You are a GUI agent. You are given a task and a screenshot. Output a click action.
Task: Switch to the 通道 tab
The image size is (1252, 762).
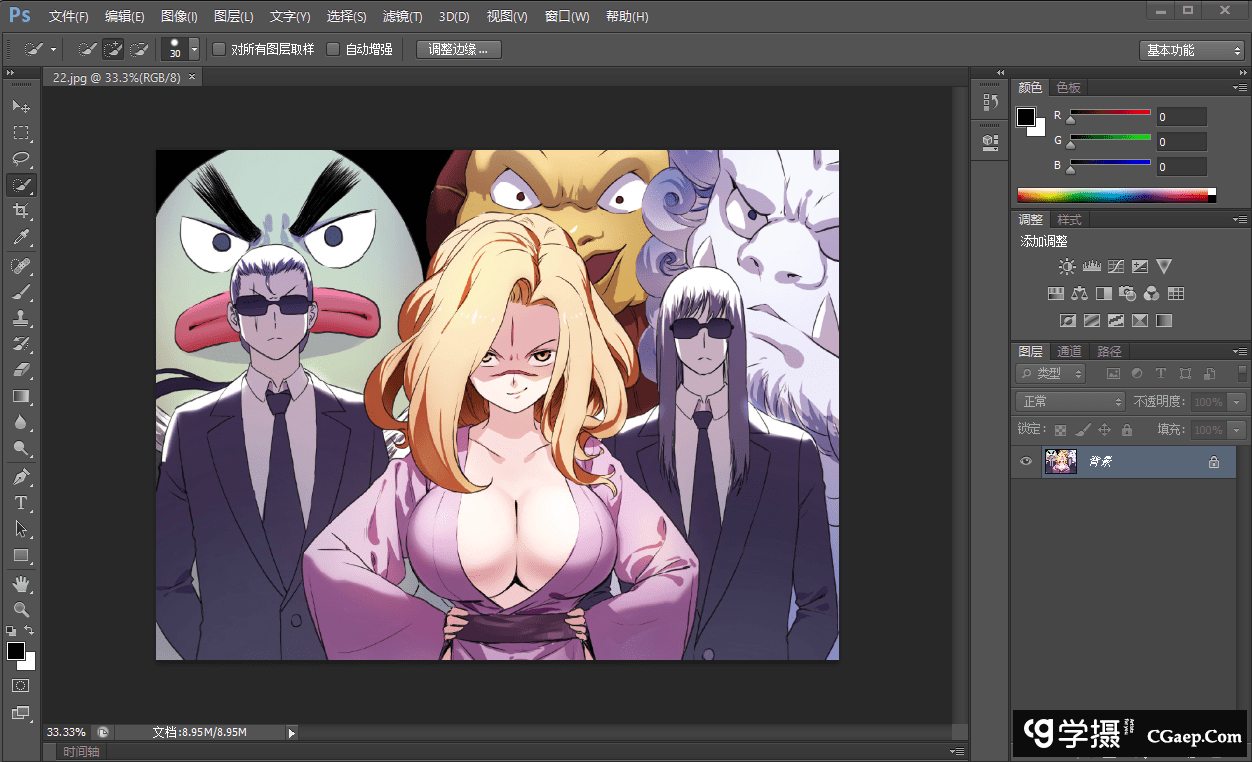click(x=1069, y=351)
